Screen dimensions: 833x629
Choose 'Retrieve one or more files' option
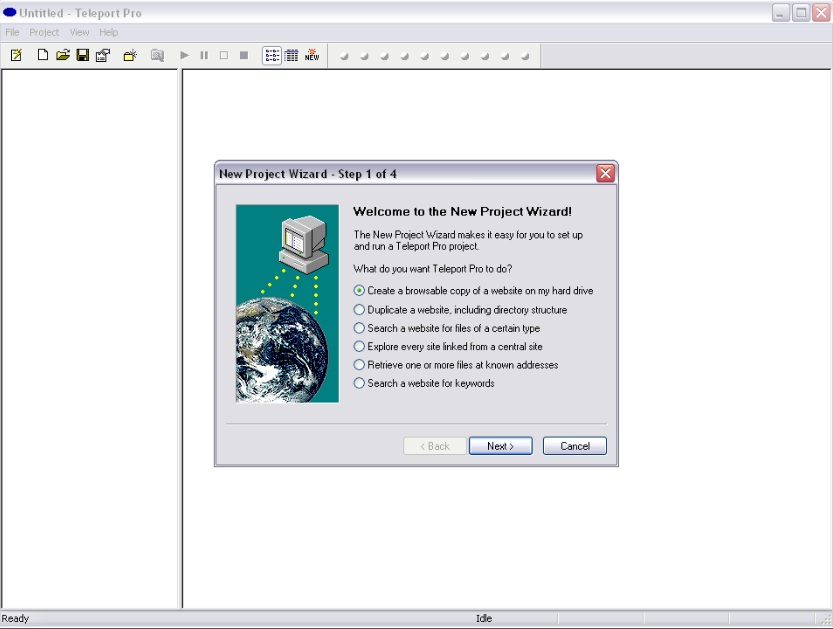[456, 365]
